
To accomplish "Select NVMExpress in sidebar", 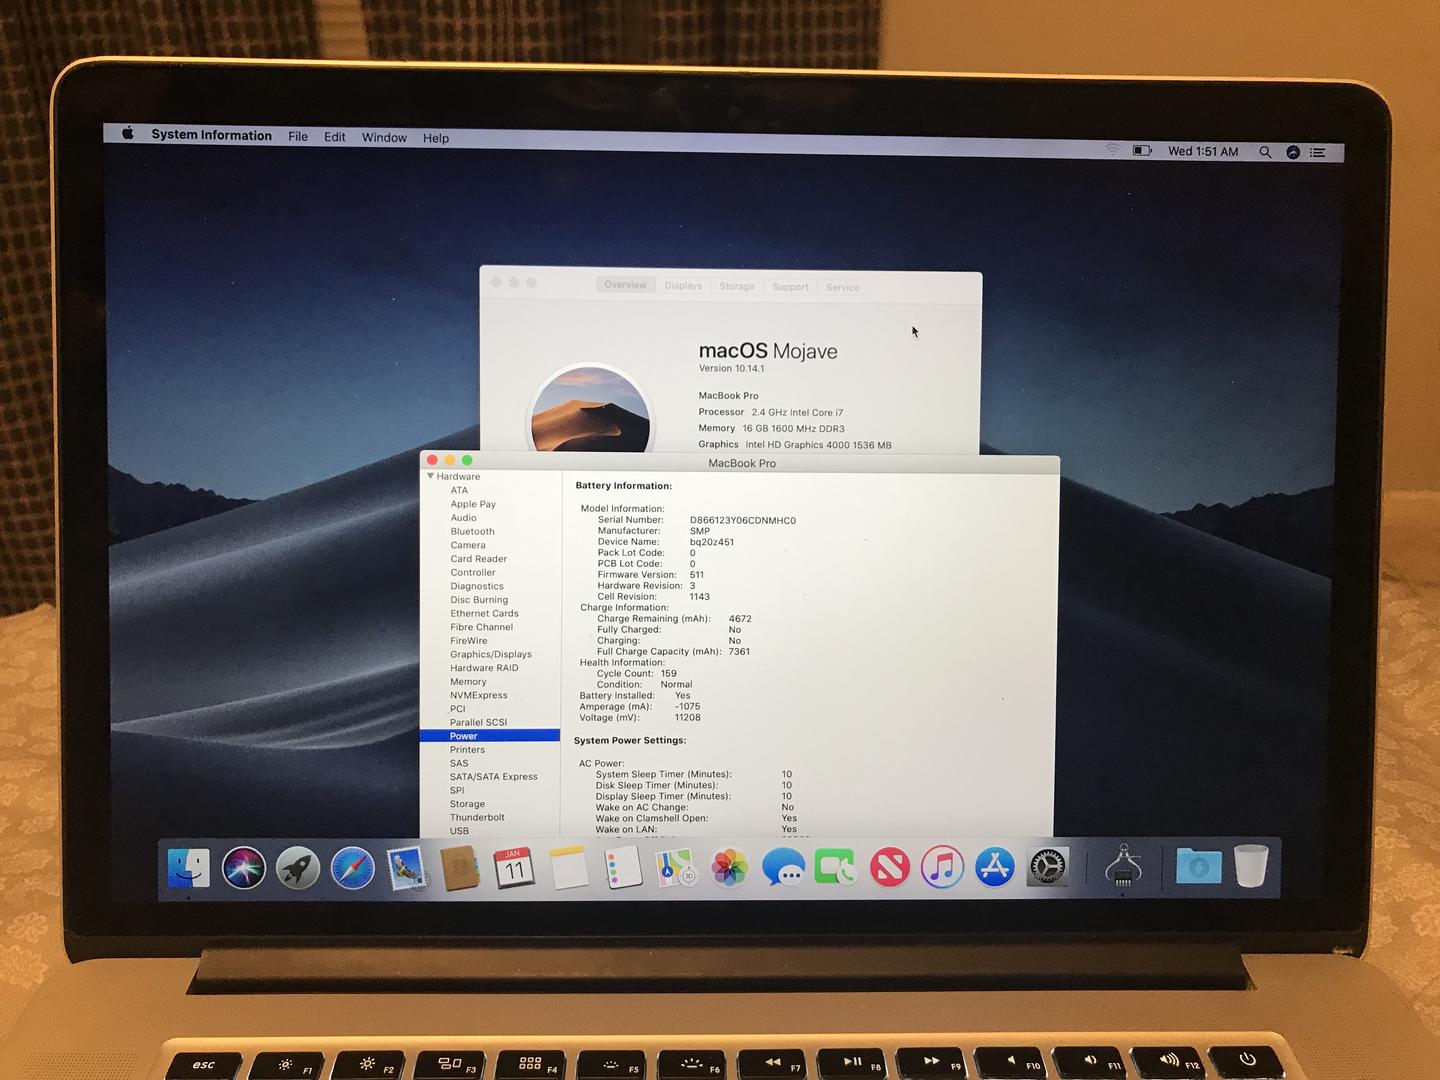I will (478, 695).
